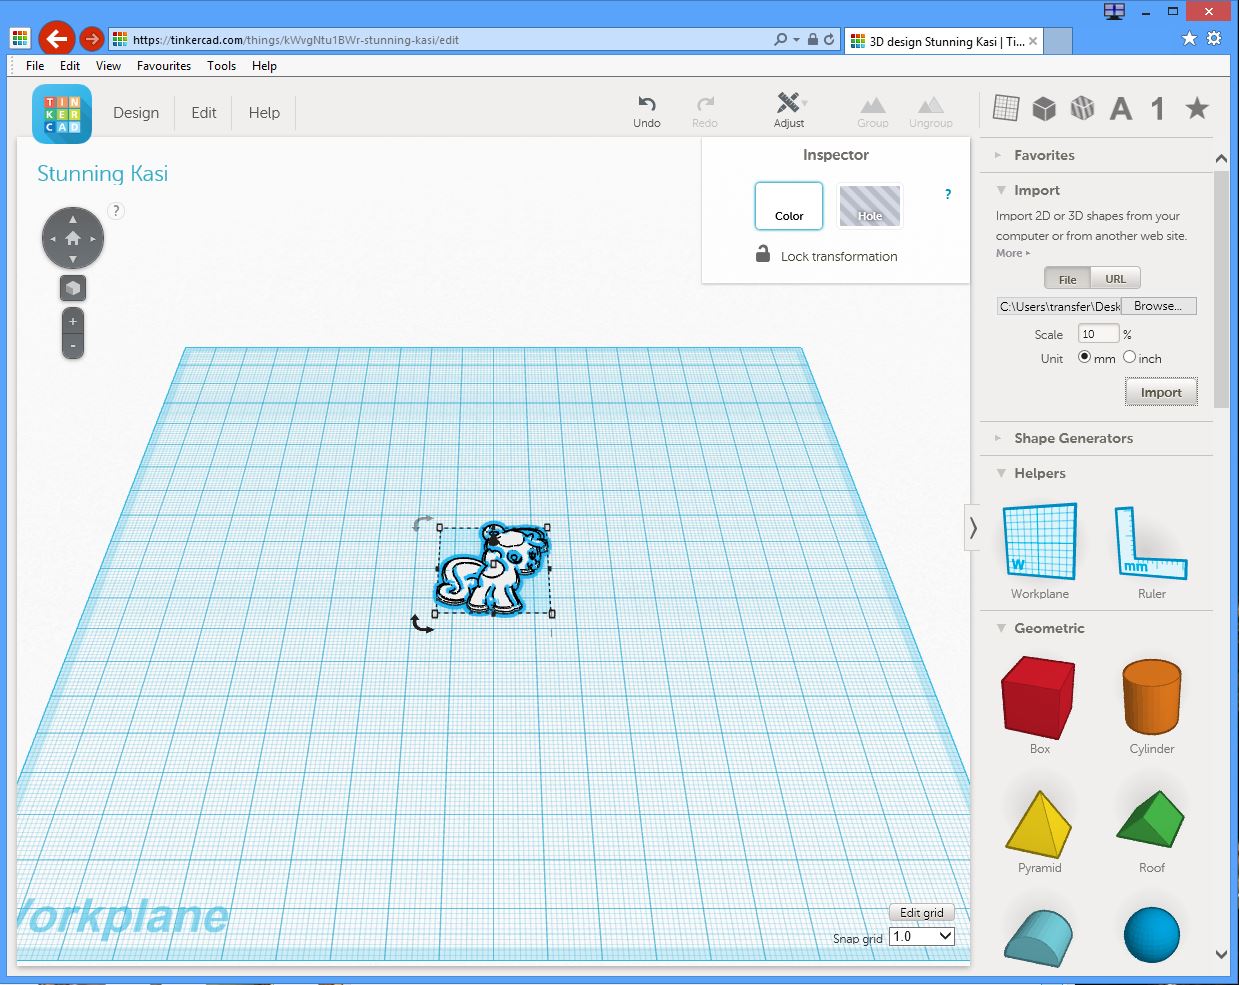Open the Snap grid dropdown
The height and width of the screenshot is (985, 1239).
pos(922,936)
